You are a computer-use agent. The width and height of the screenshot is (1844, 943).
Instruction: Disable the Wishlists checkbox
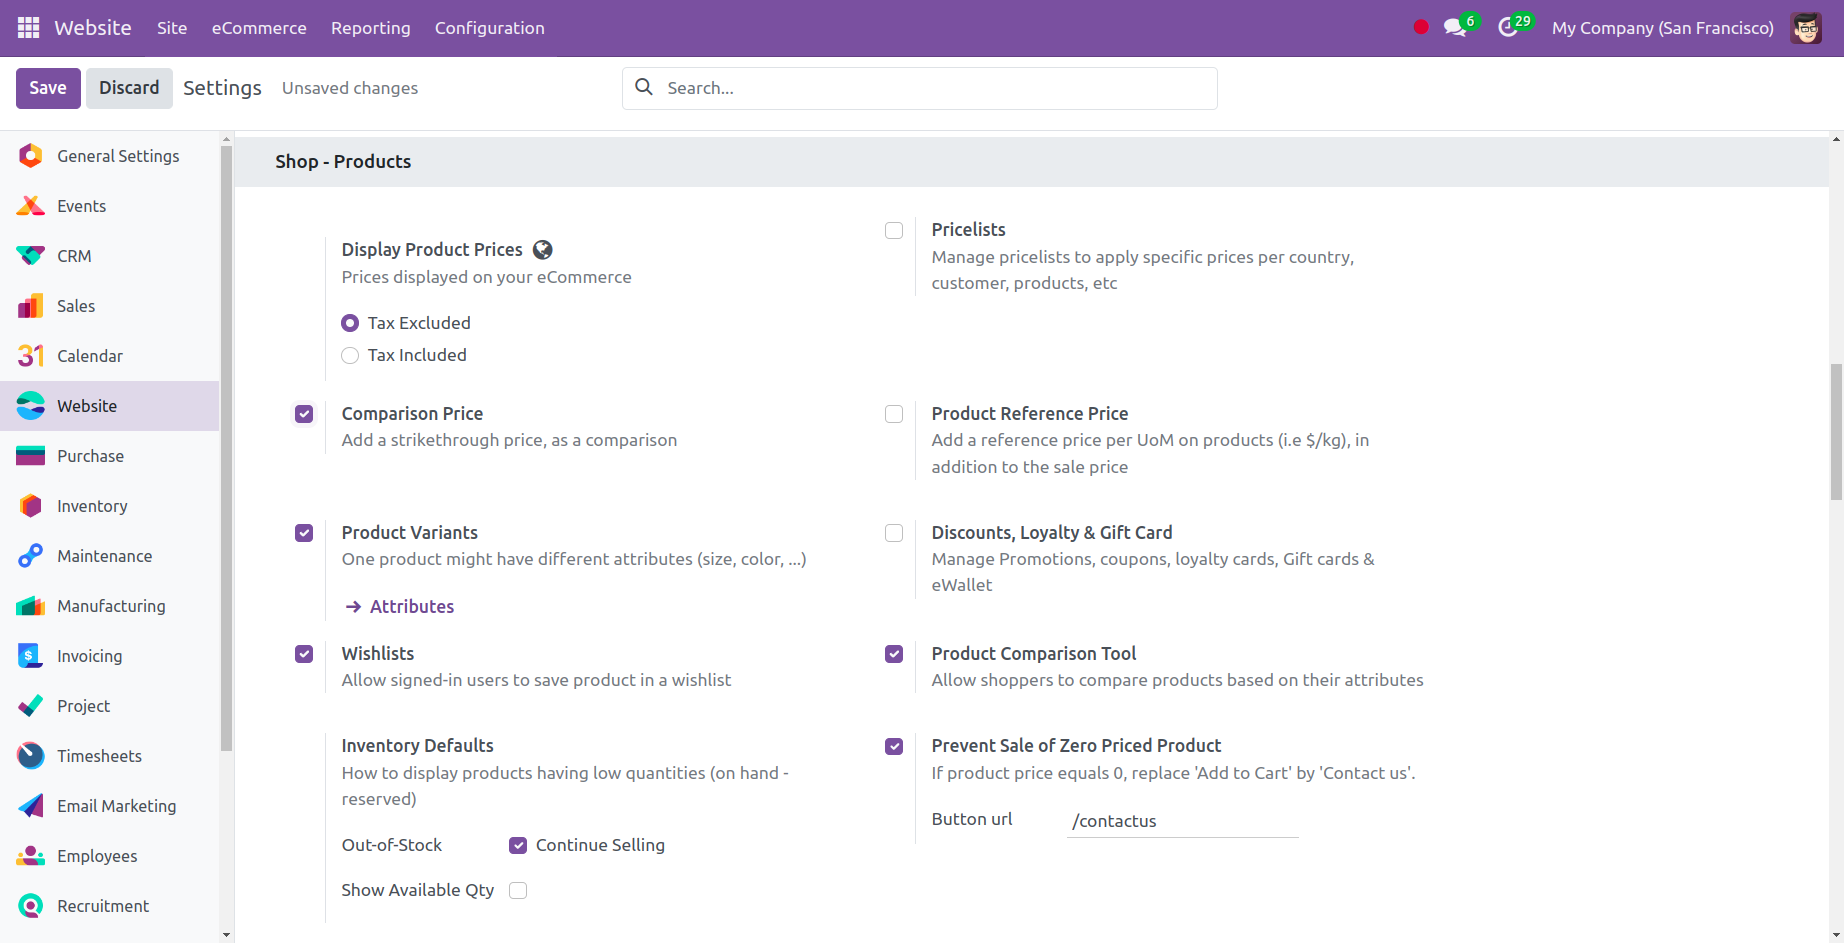[x=303, y=653]
